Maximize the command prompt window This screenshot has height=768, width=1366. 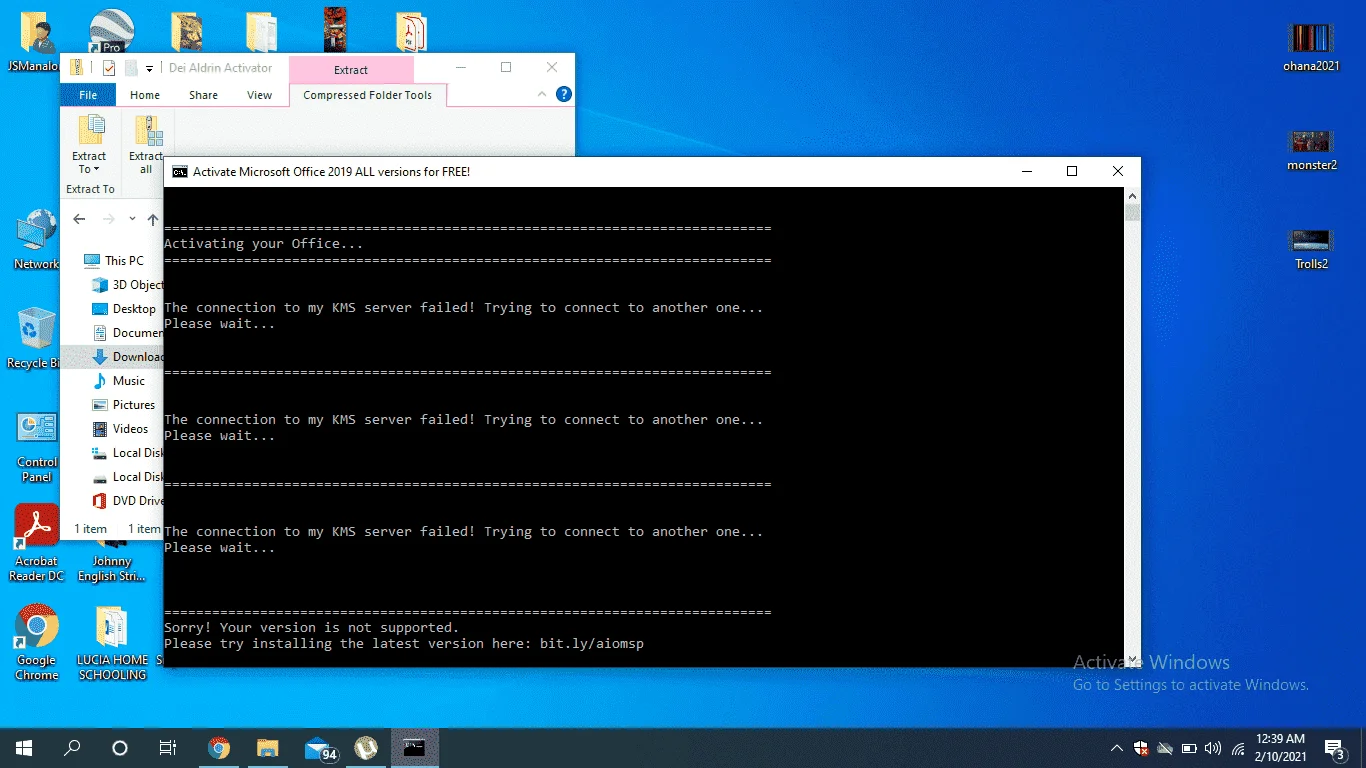point(1072,171)
